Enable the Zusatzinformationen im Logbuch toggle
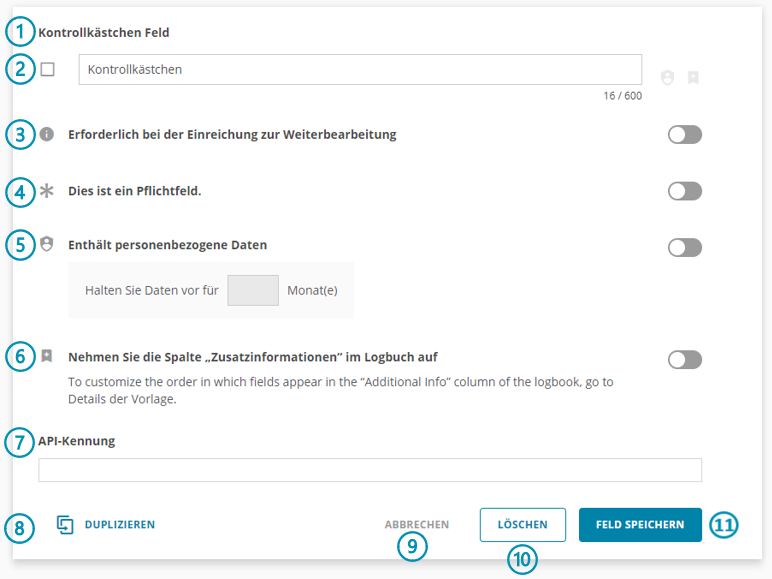 685,359
